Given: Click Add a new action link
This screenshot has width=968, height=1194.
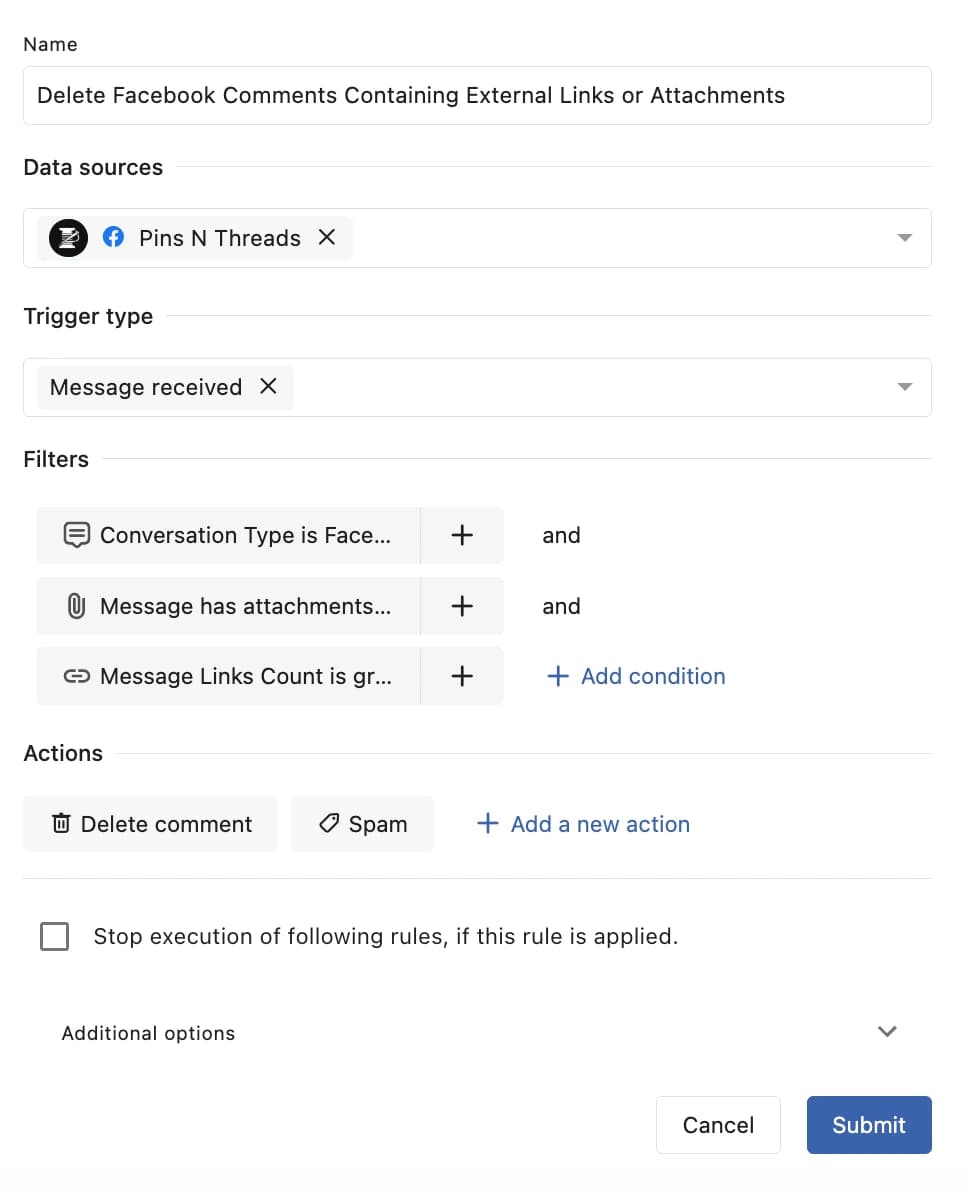Looking at the screenshot, I should (x=584, y=824).
